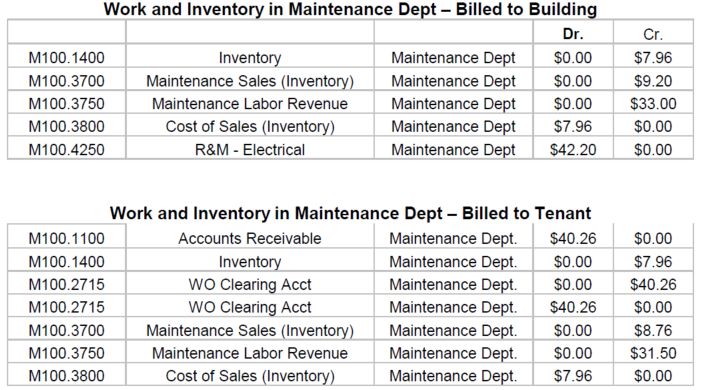Select the Dr. column header
The width and height of the screenshot is (702, 390).
click(573, 34)
